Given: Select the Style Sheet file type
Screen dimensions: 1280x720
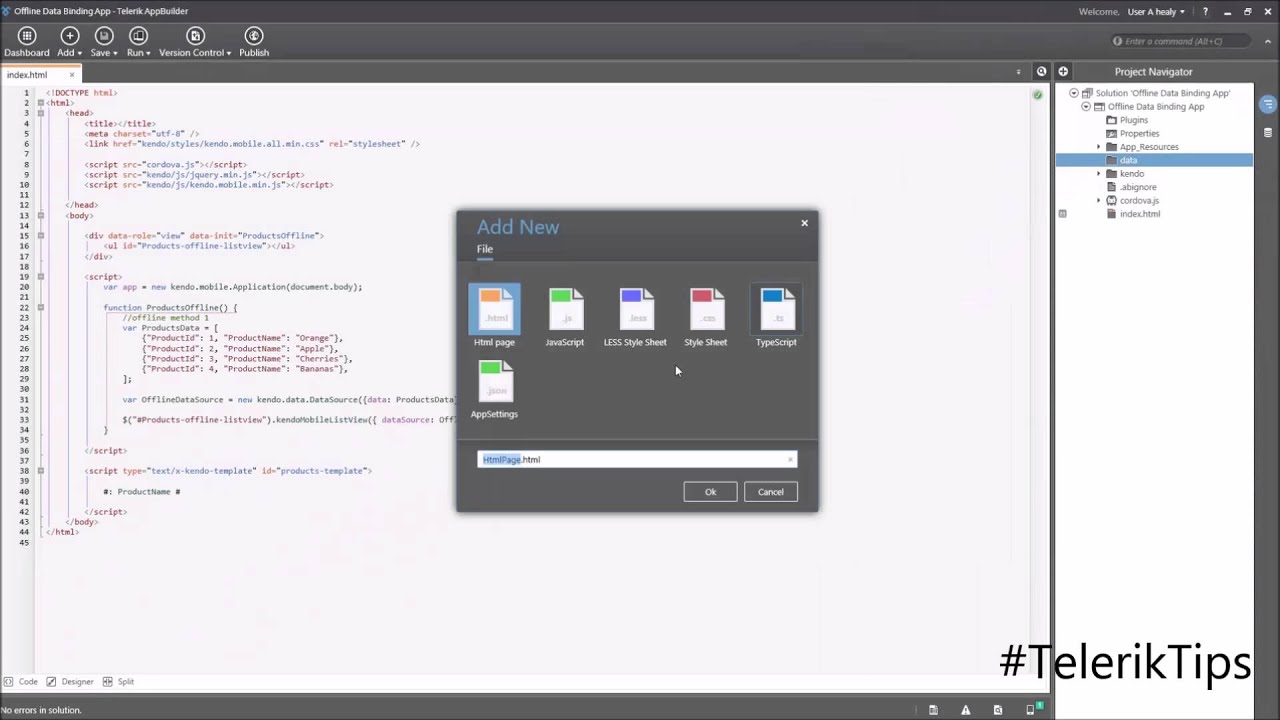Looking at the screenshot, I should [x=706, y=316].
